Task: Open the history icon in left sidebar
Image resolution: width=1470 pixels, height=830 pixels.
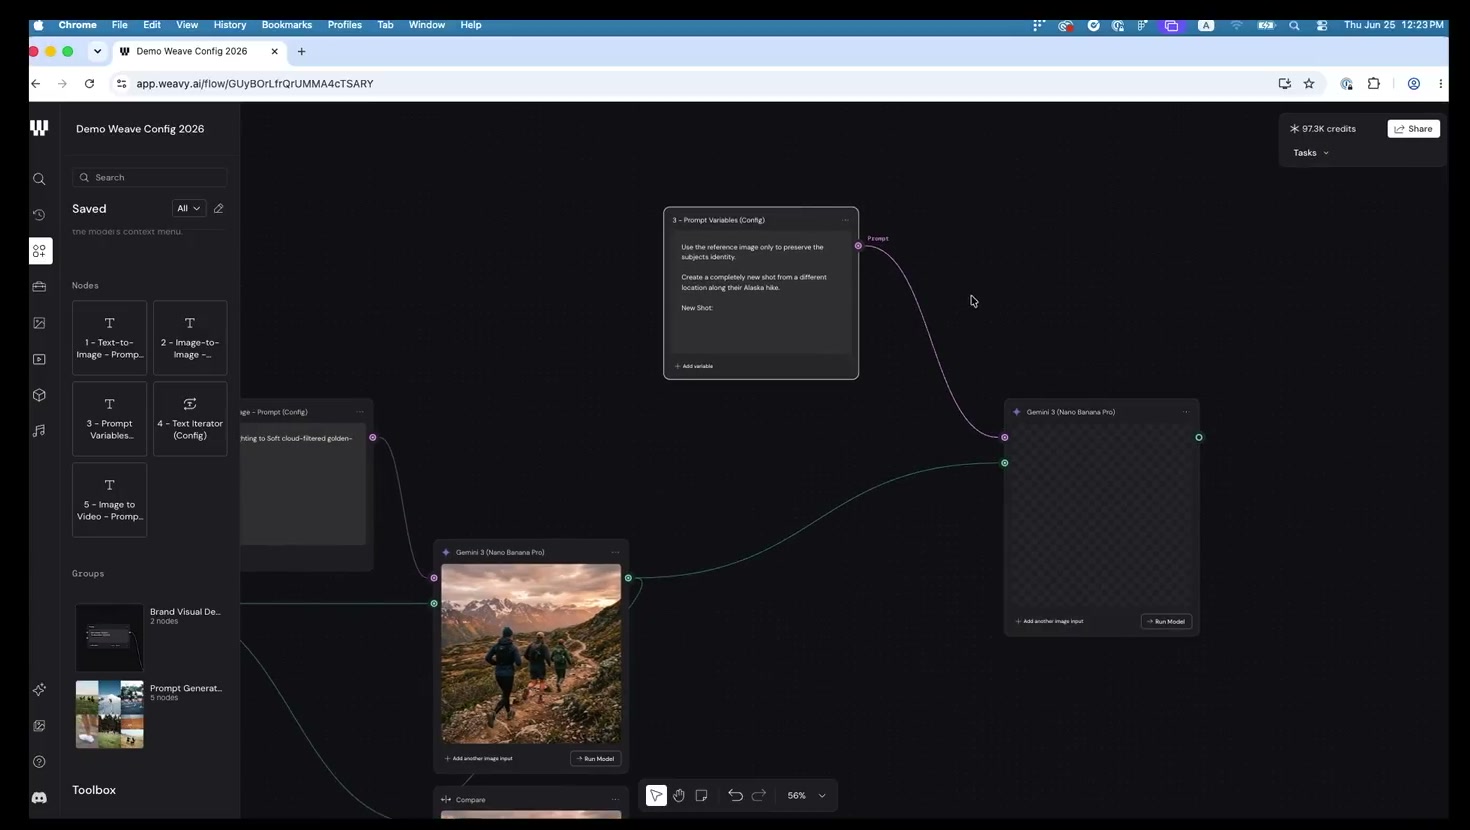Action: pos(39,215)
